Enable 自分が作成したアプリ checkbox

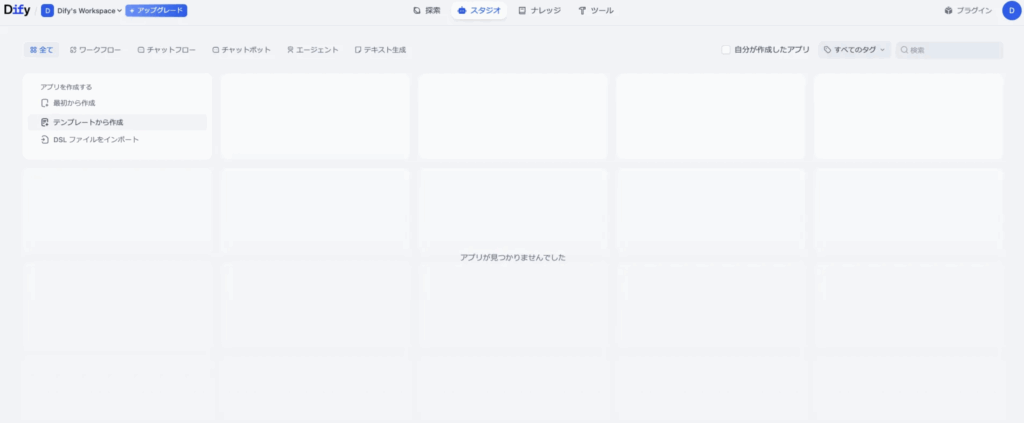coord(727,49)
